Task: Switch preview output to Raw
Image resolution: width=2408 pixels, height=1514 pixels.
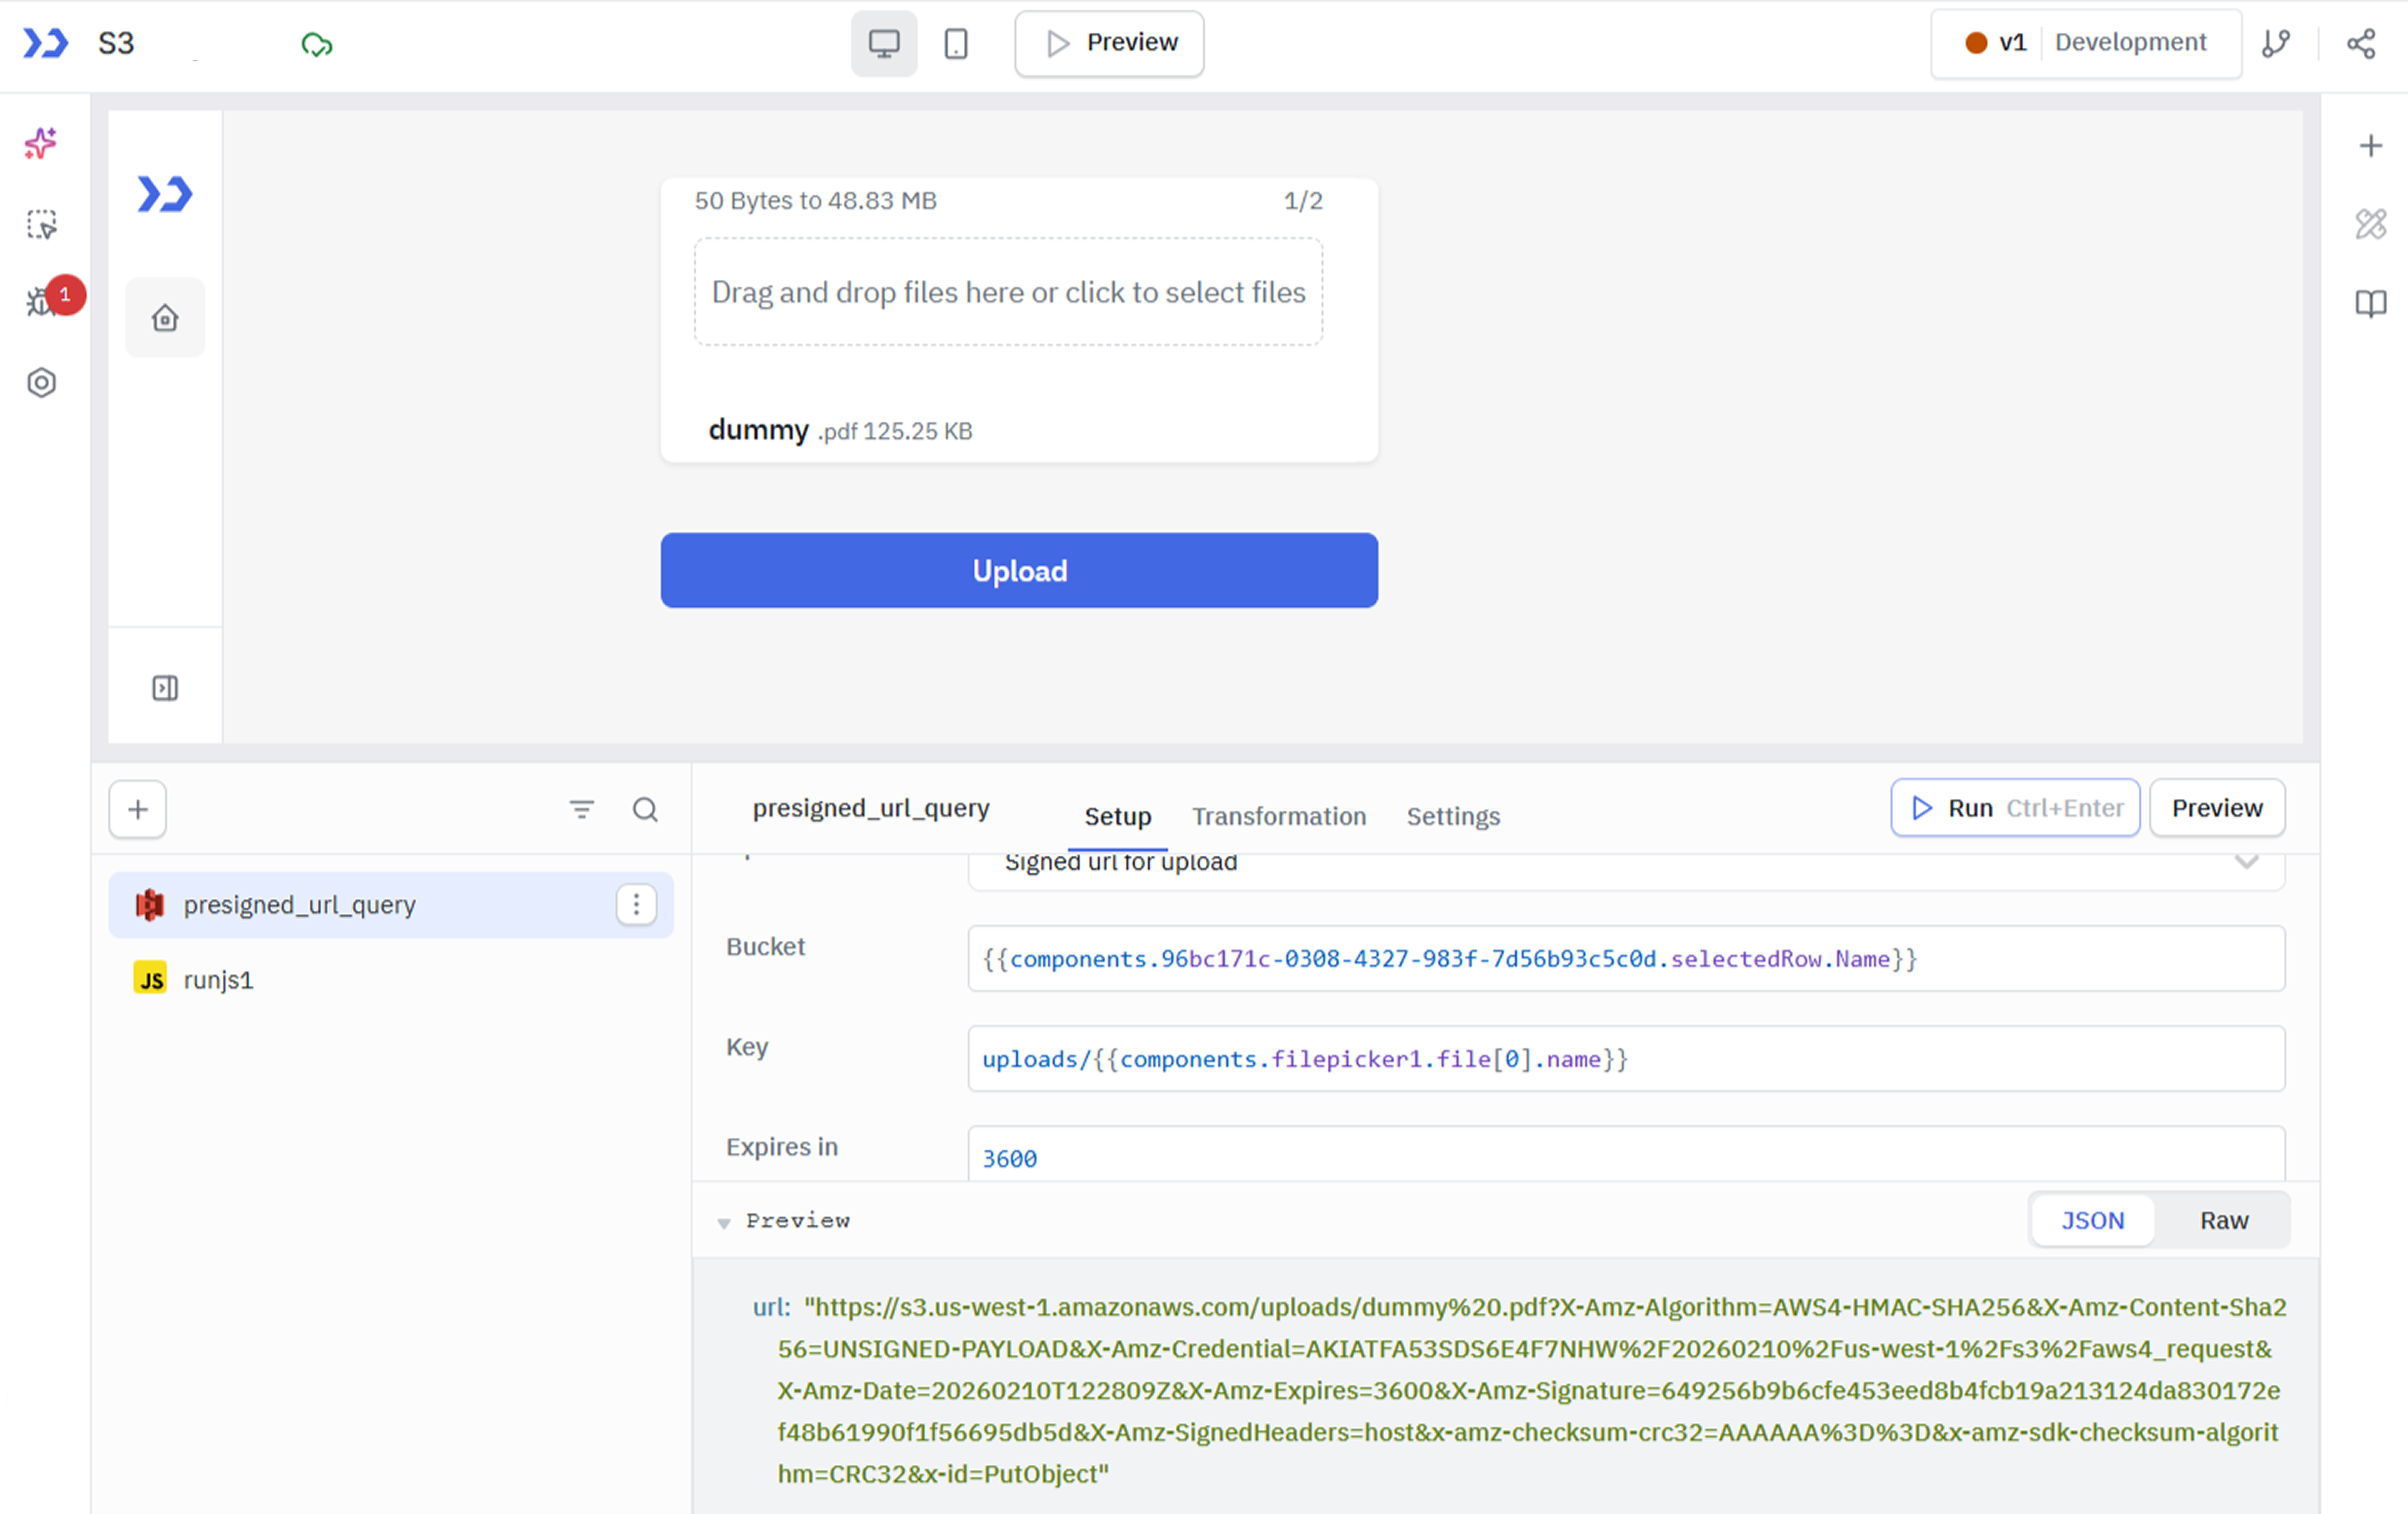Action: [2223, 1220]
